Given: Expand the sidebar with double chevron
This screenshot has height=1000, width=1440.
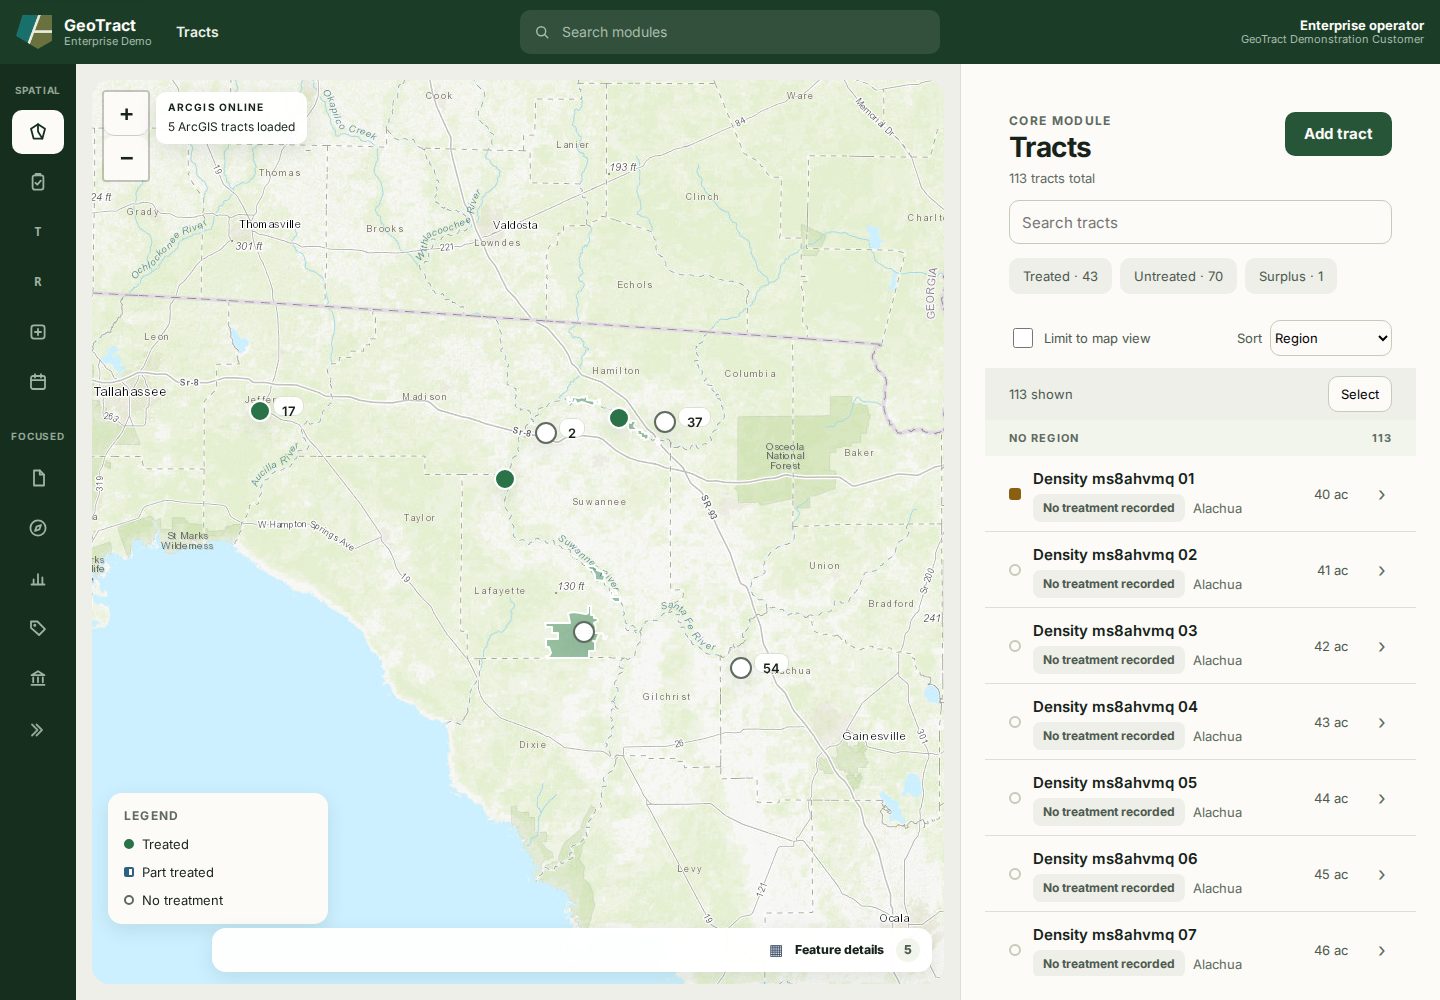Looking at the screenshot, I should coord(38,730).
